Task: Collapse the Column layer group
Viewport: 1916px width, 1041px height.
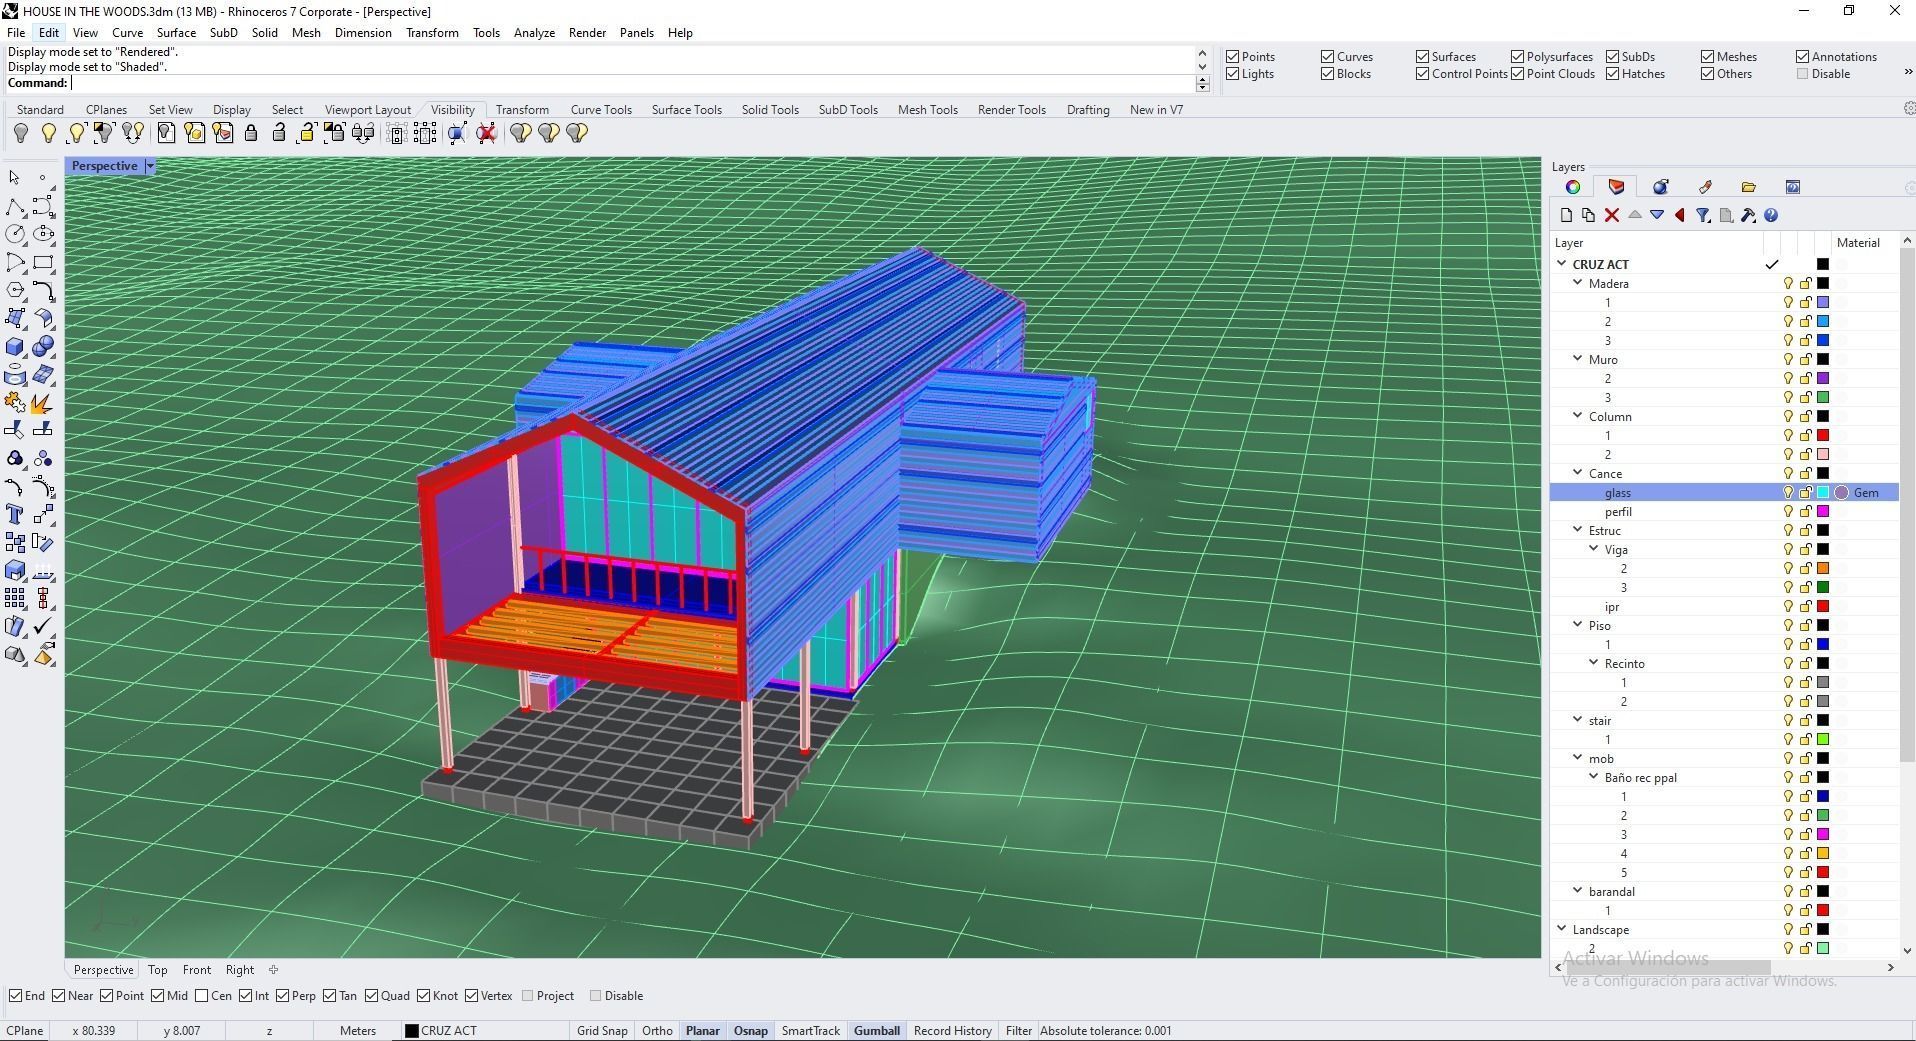Action: click(x=1578, y=416)
